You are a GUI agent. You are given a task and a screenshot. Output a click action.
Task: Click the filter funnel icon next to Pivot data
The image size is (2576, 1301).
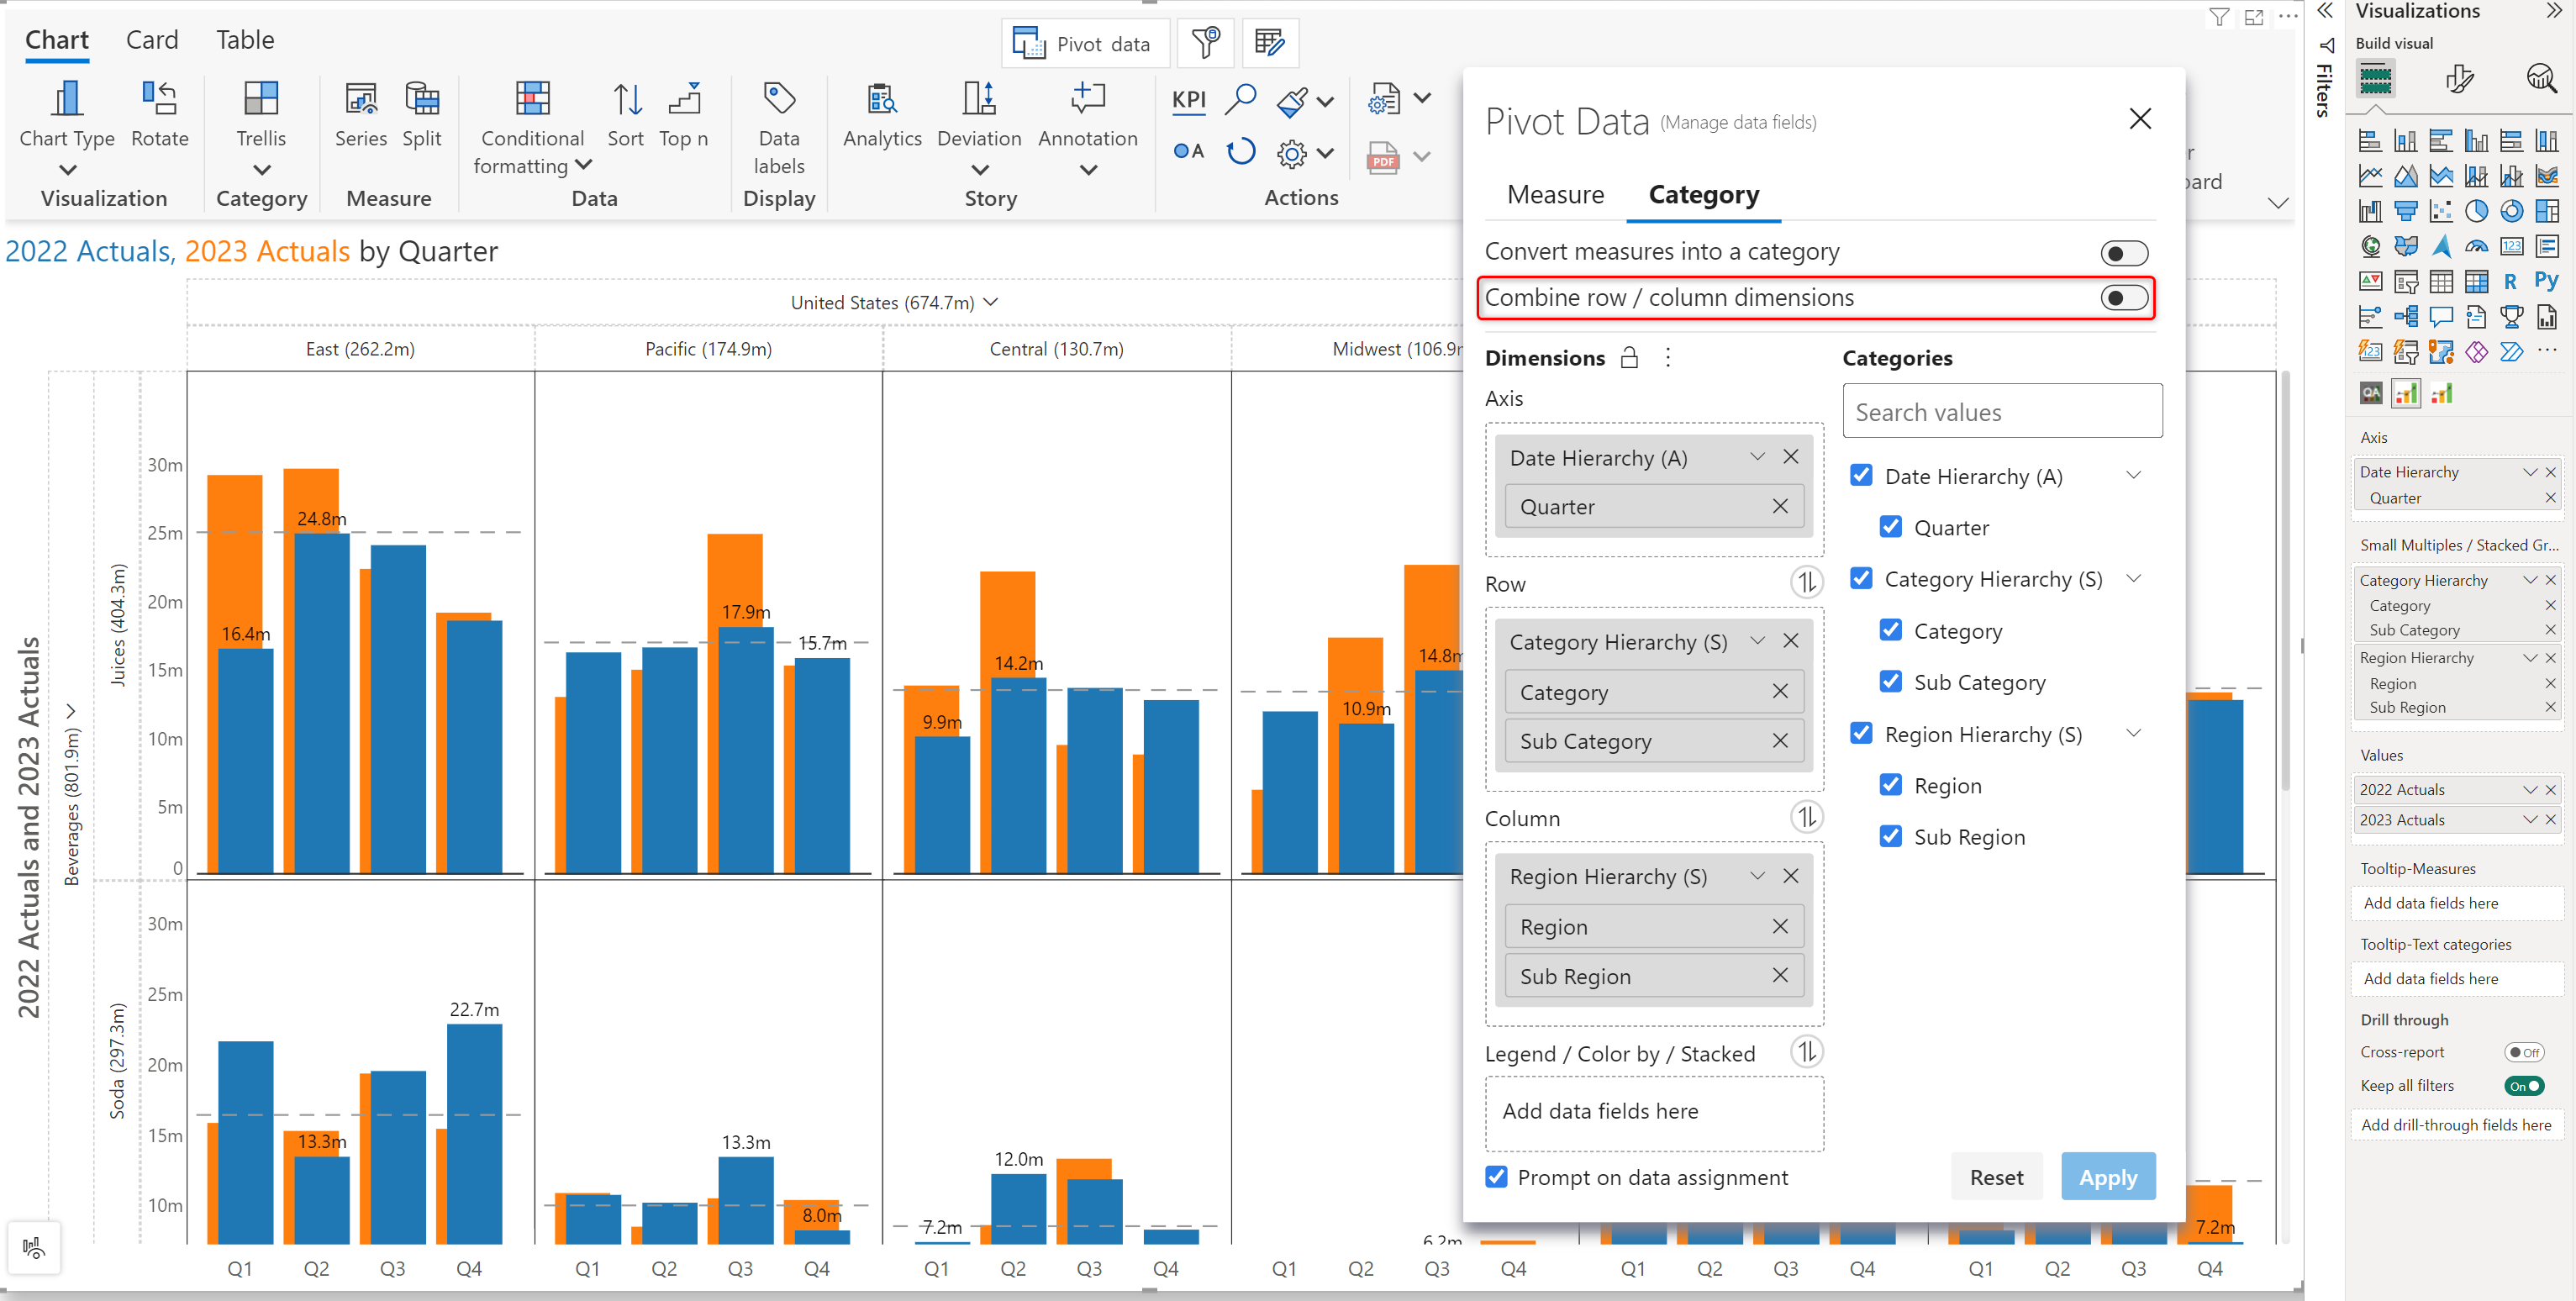pyautogui.click(x=1205, y=43)
